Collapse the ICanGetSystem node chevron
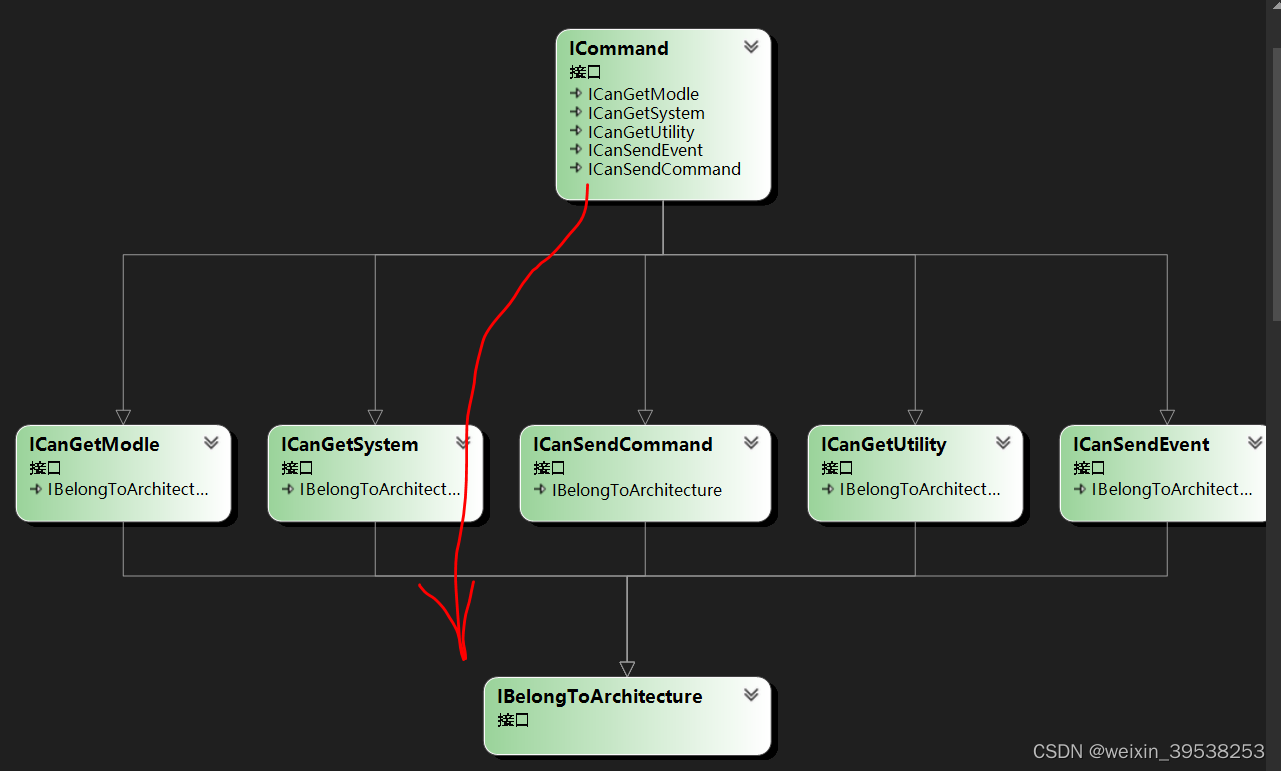 (463, 442)
